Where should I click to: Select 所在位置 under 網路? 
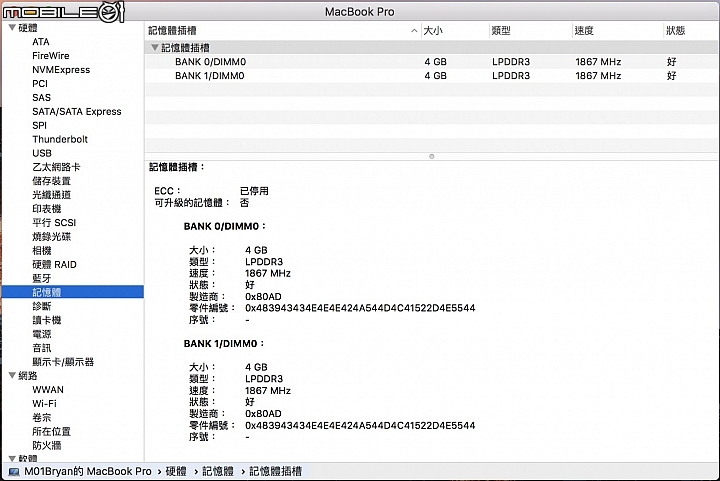(51, 431)
